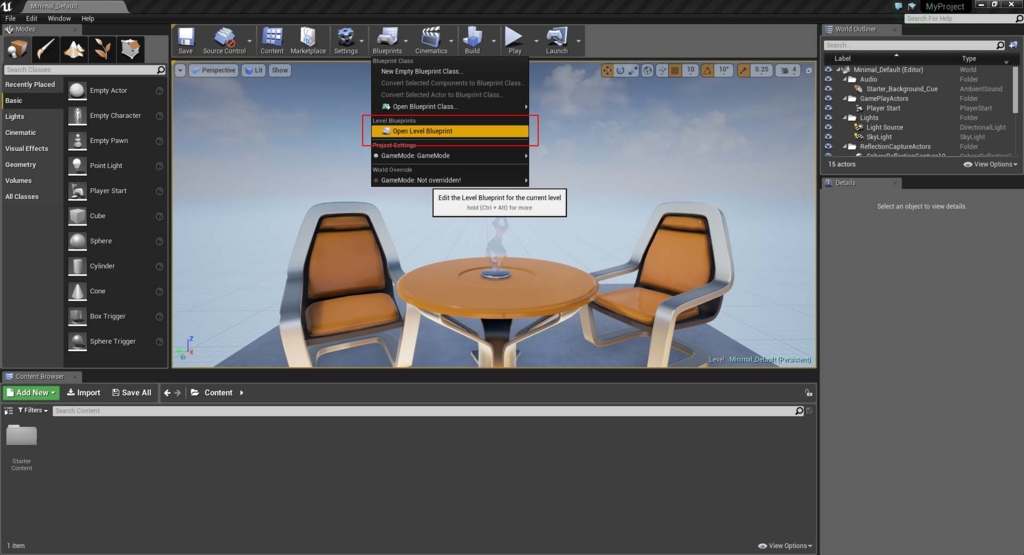This screenshot has width=1024, height=555.
Task: Toggle visibility of Lights folder
Action: point(828,118)
